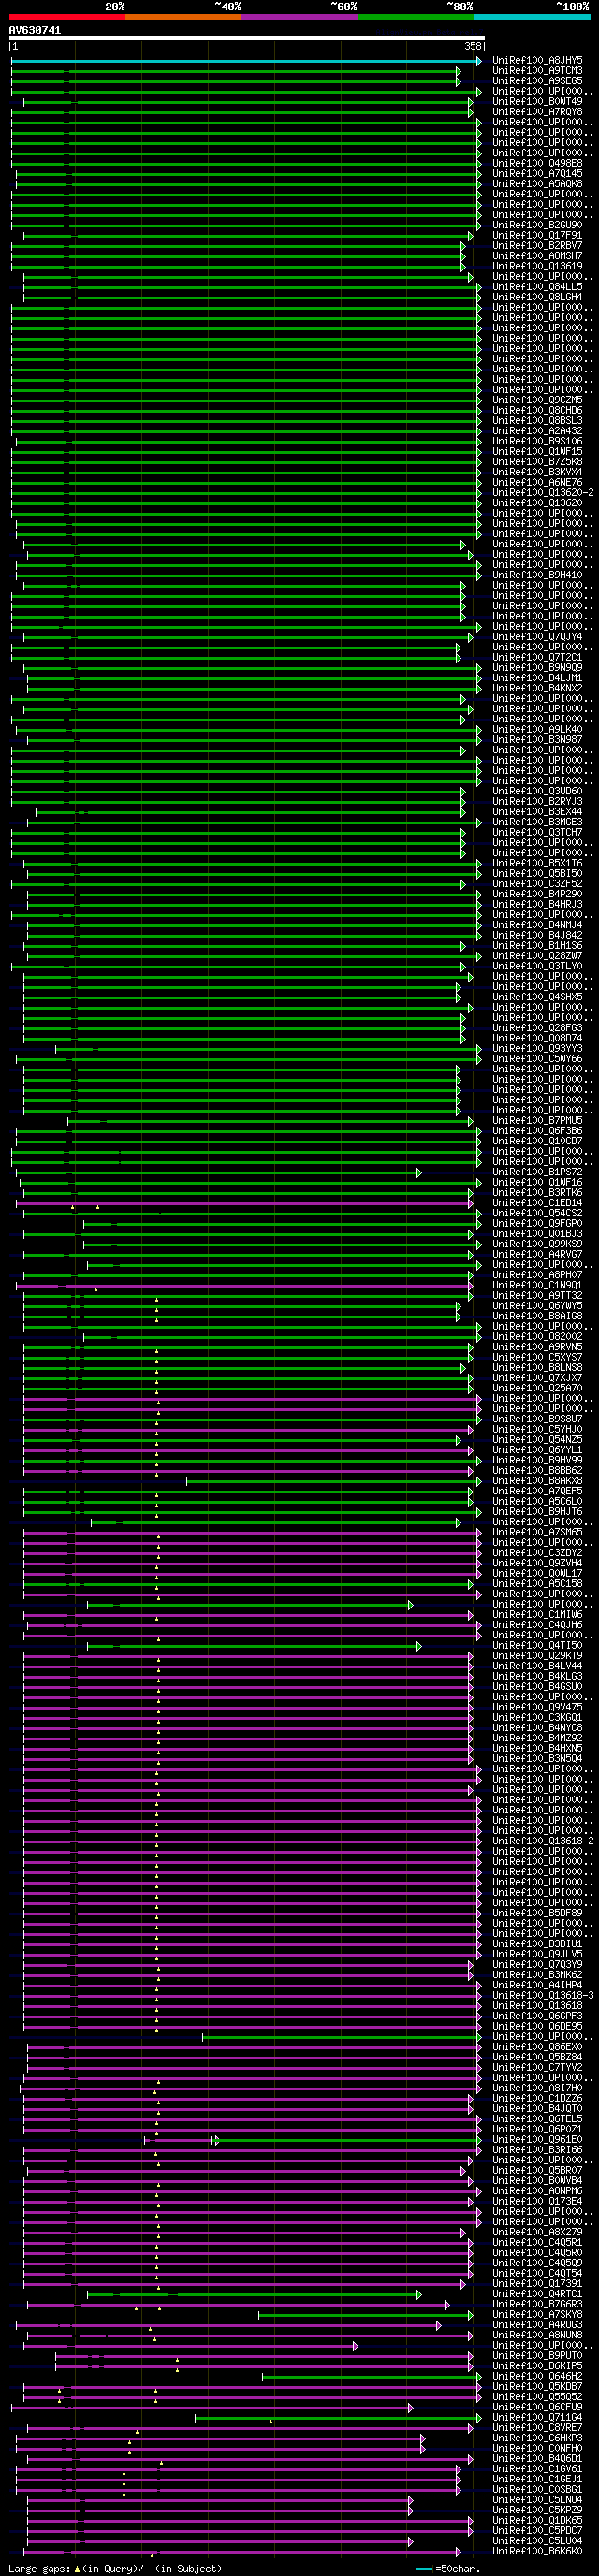This screenshot has width=599, height=2576.
Task: Open hit UniRef100_Q8LGH4
Action: point(537,297)
